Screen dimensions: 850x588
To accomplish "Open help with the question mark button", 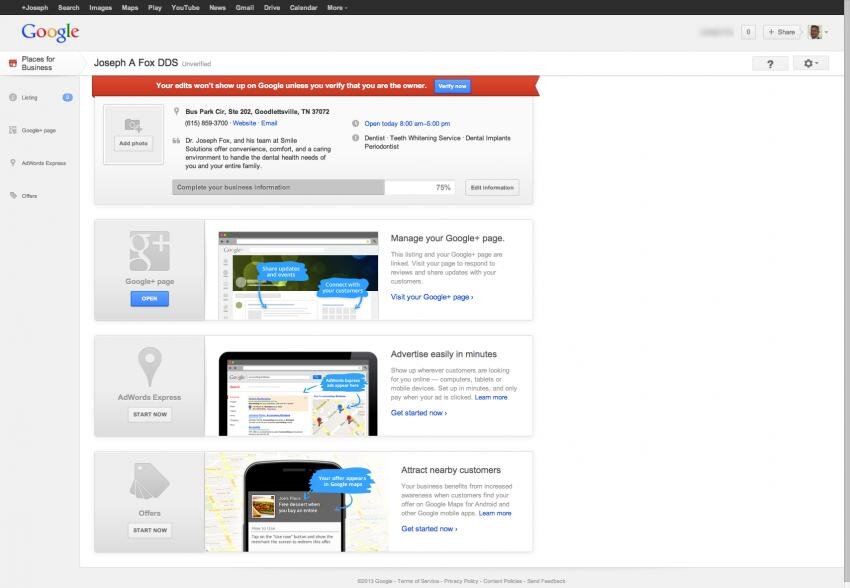I will [770, 63].
